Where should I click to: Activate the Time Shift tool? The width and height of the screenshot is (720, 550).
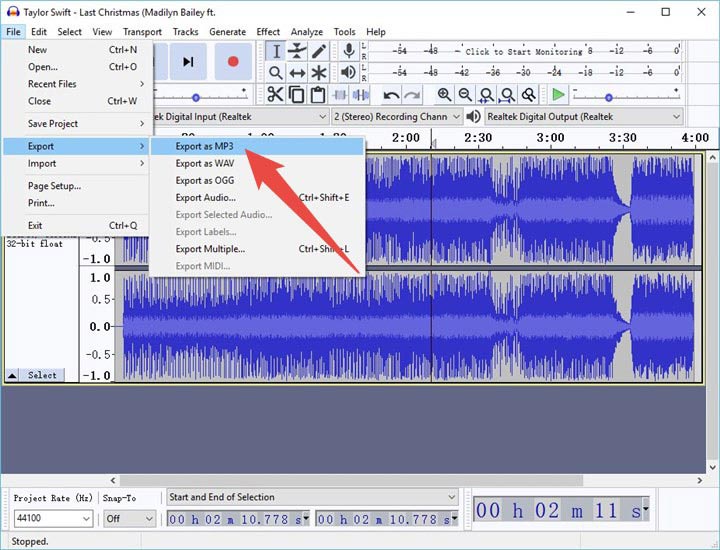click(x=297, y=73)
